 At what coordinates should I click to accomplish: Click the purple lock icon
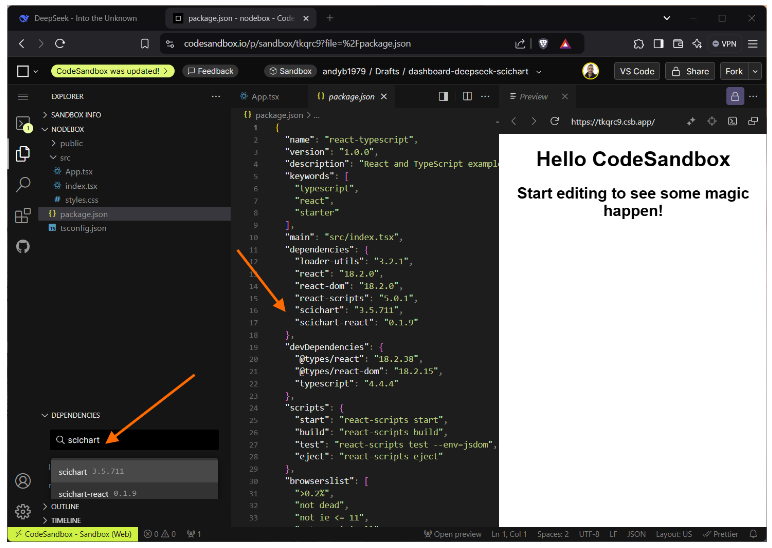[735, 97]
